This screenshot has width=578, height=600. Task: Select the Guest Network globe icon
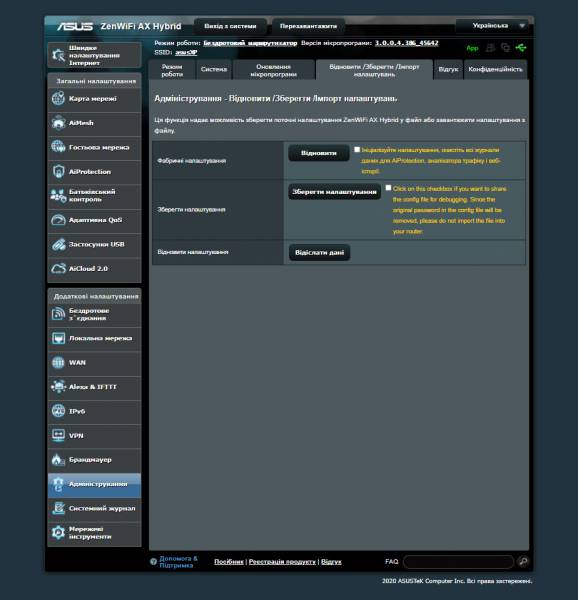(58, 147)
